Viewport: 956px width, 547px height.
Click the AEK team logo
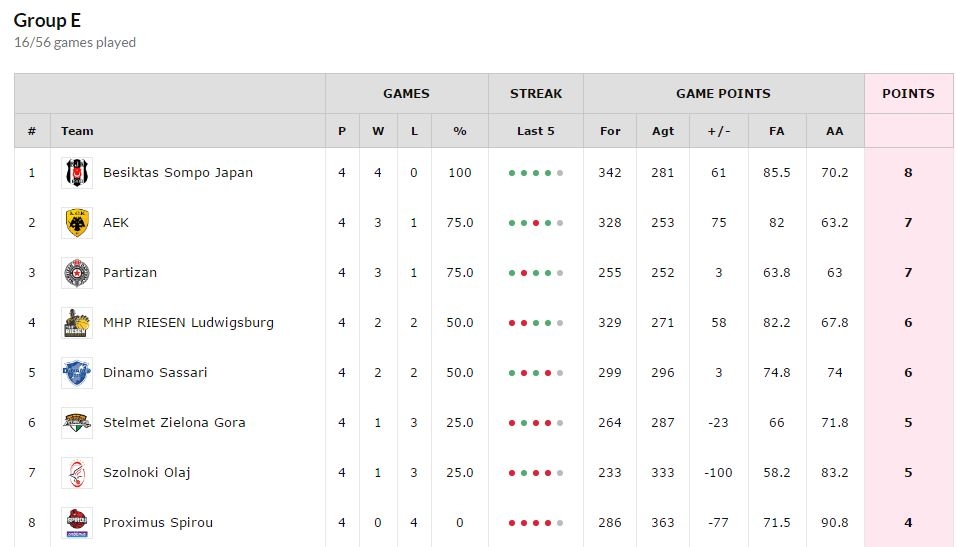coord(77,223)
